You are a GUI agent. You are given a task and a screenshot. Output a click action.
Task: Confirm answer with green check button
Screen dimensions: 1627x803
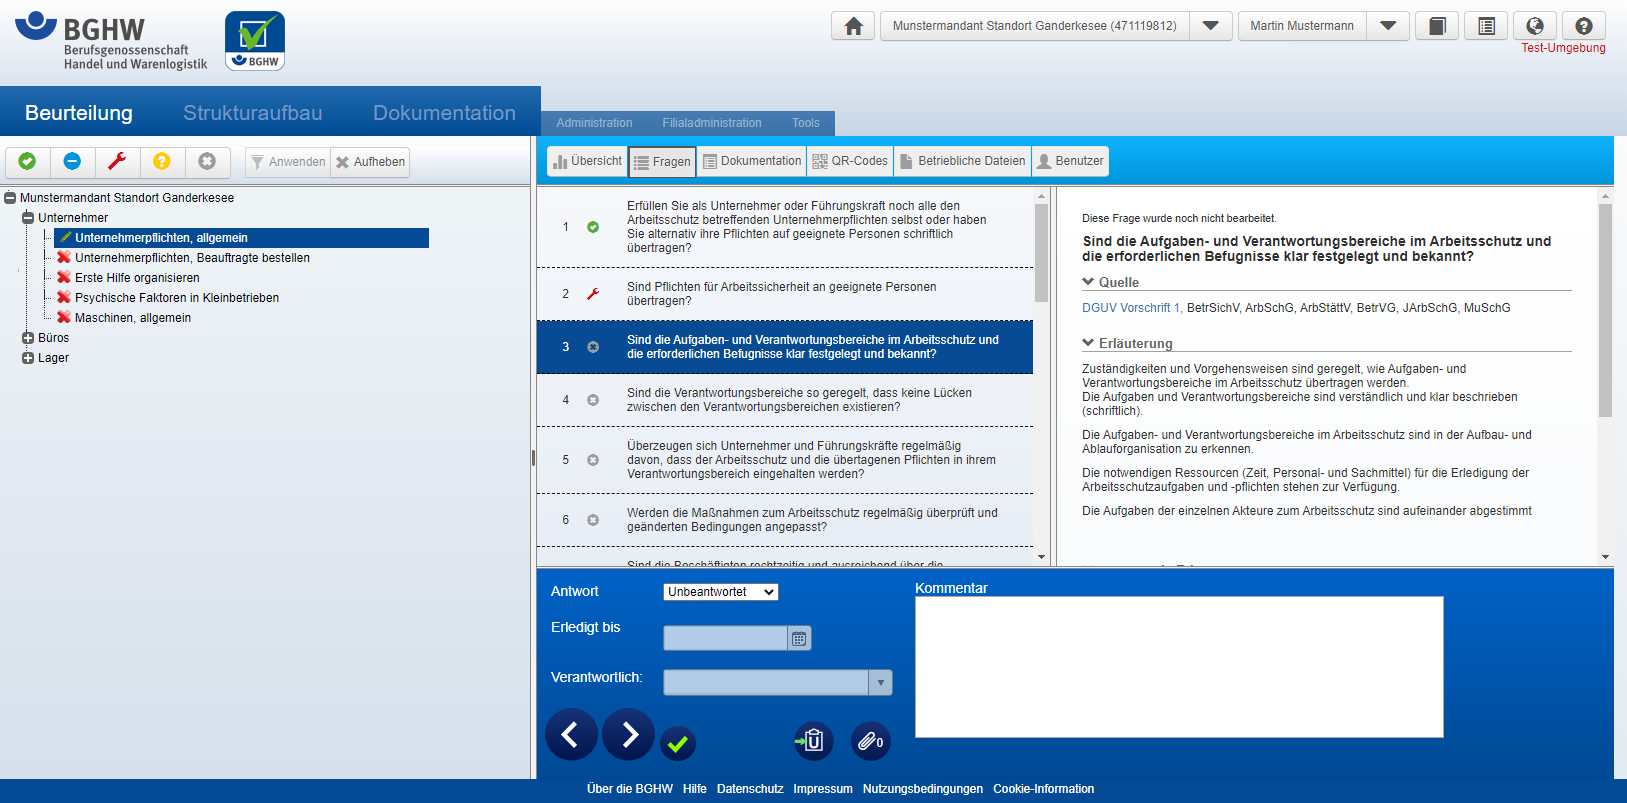[678, 743]
